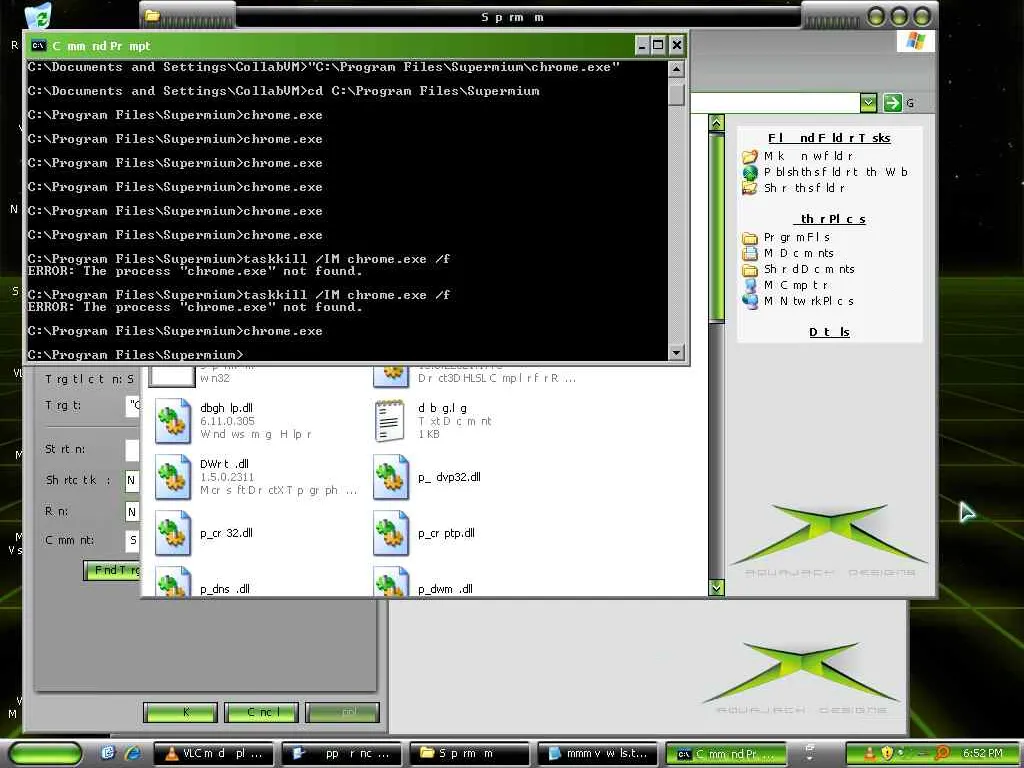
Task: Select the debug.log text document icon
Action: pos(391,421)
